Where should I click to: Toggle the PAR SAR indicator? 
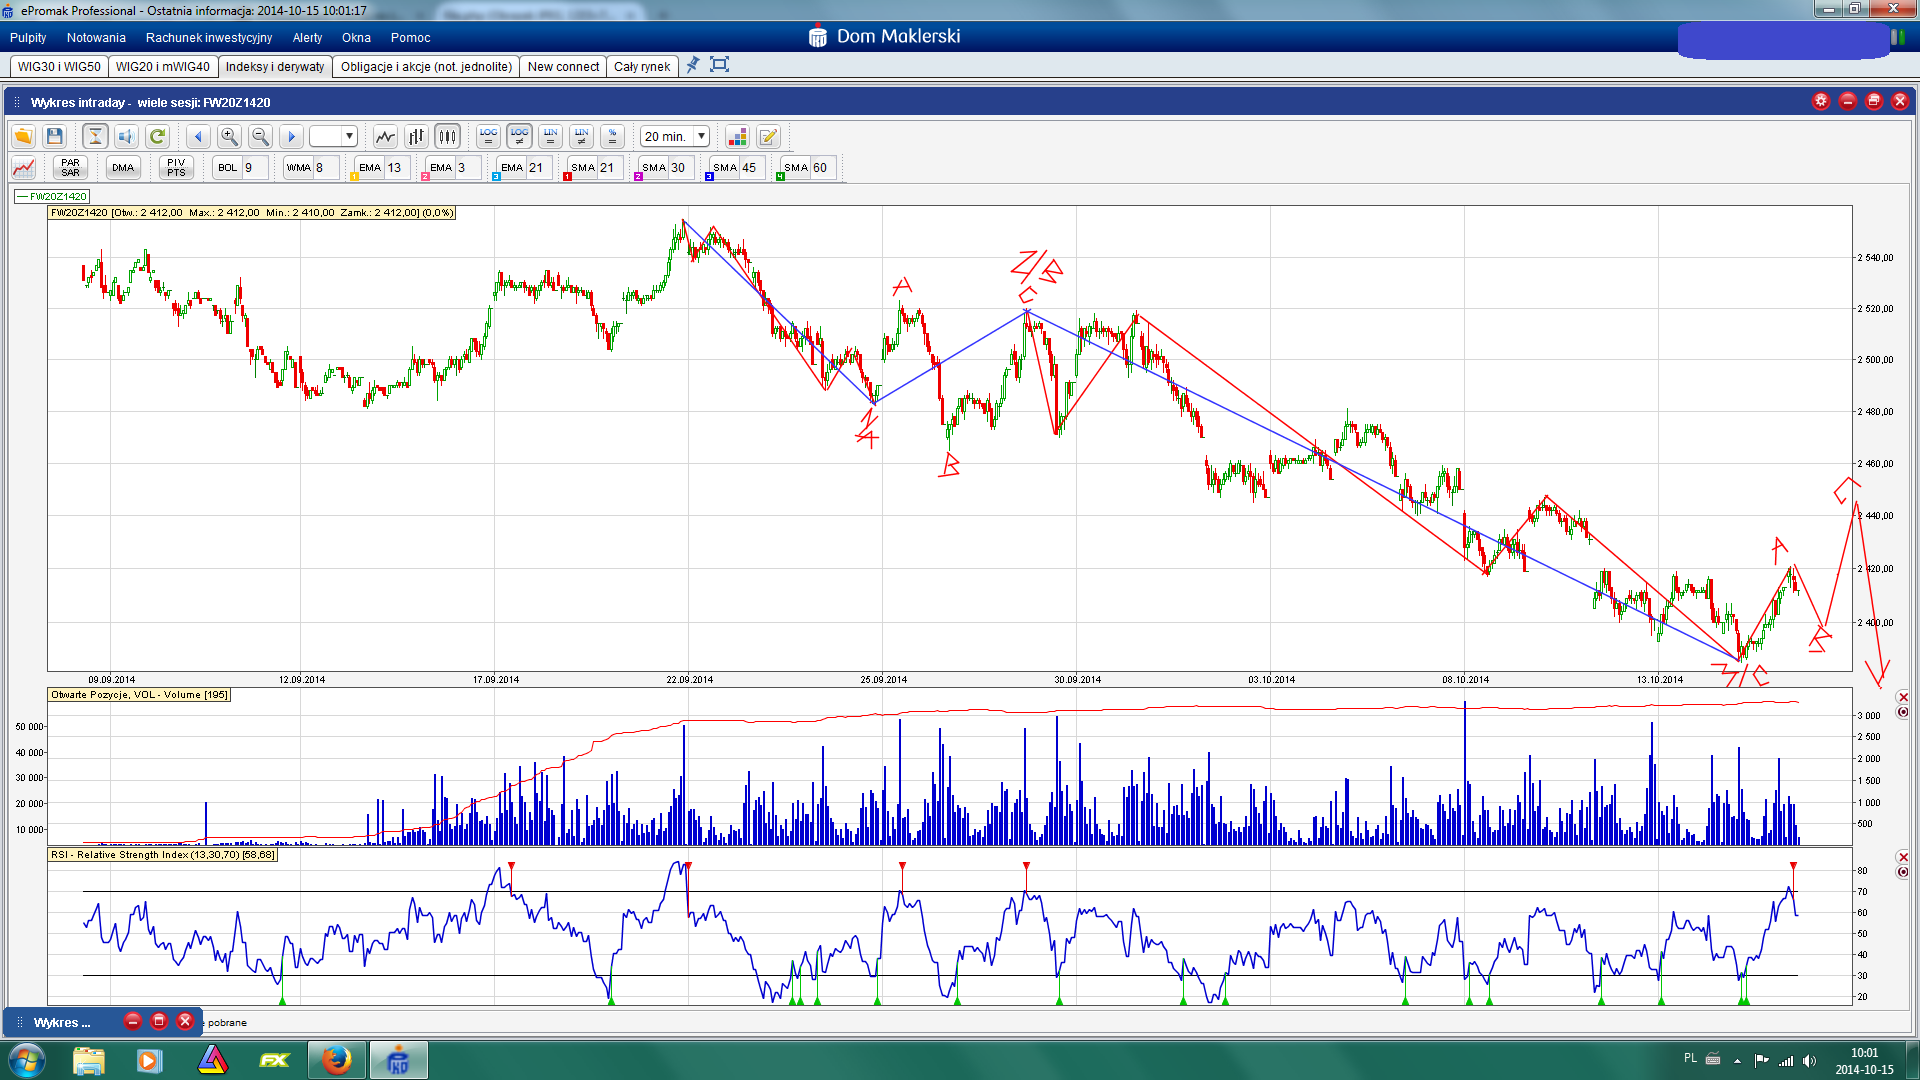(x=70, y=168)
